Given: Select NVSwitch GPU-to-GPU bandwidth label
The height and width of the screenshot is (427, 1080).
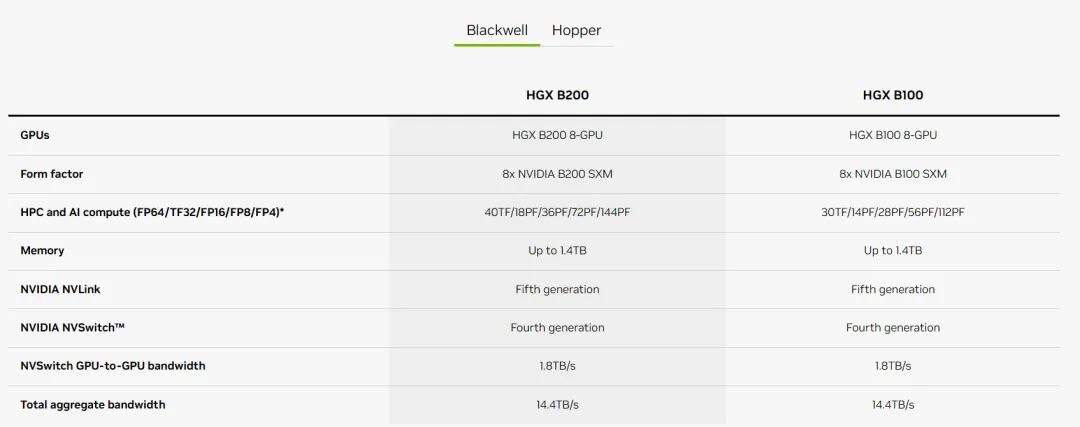Looking at the screenshot, I should [x=113, y=366].
